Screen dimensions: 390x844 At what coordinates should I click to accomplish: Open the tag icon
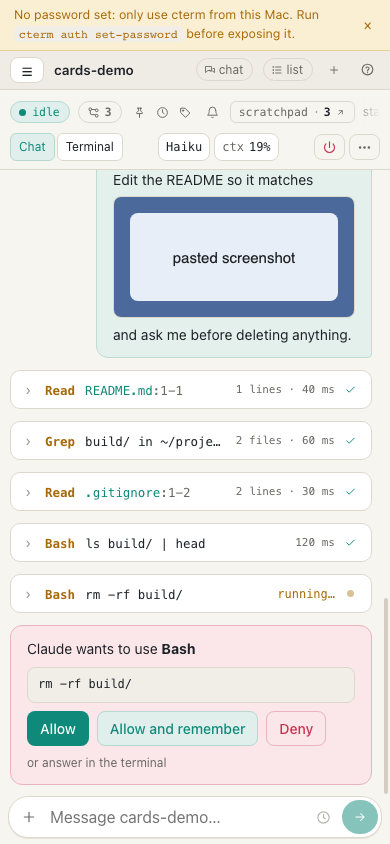click(185, 112)
